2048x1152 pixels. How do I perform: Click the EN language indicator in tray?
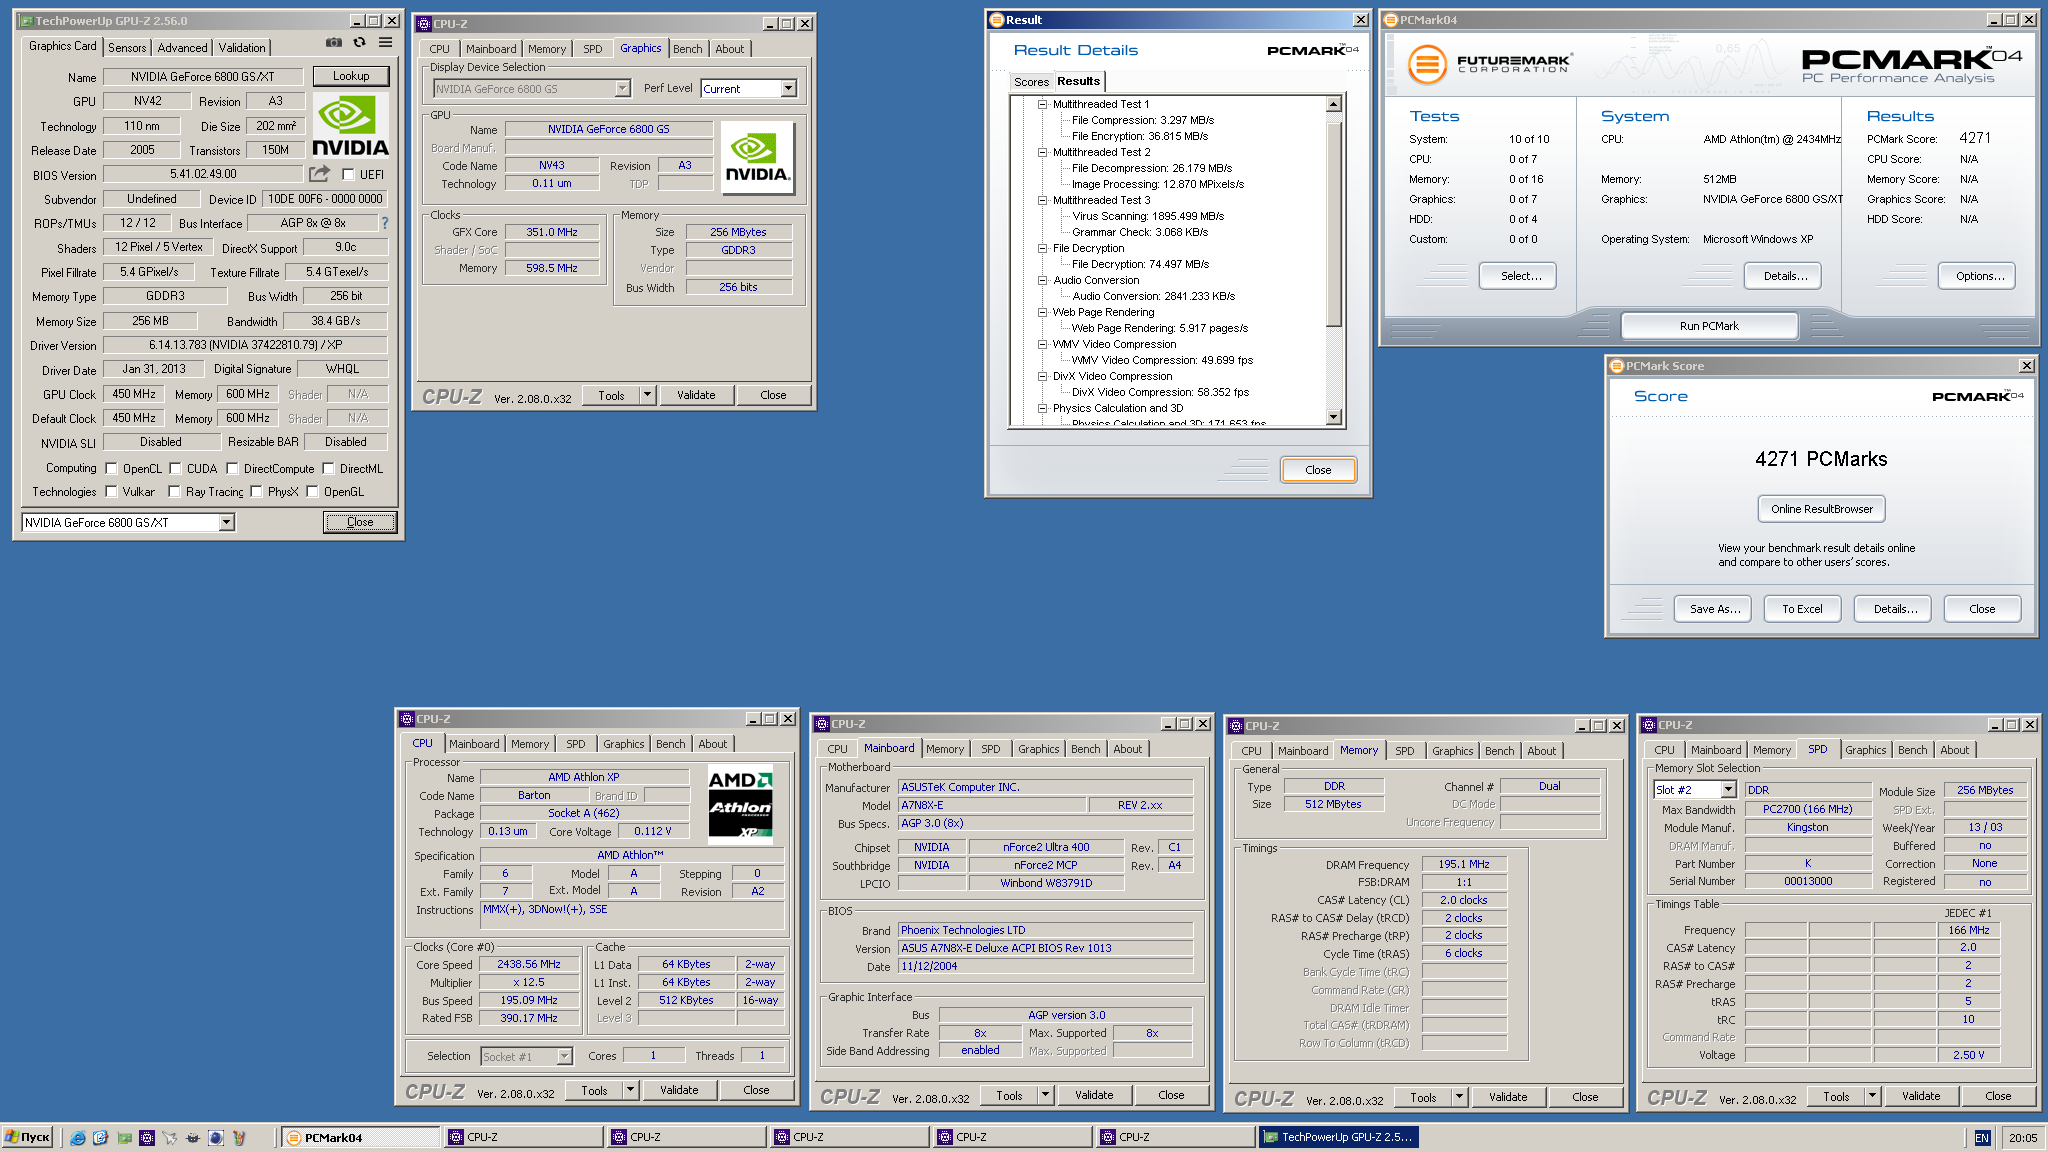click(x=1981, y=1138)
